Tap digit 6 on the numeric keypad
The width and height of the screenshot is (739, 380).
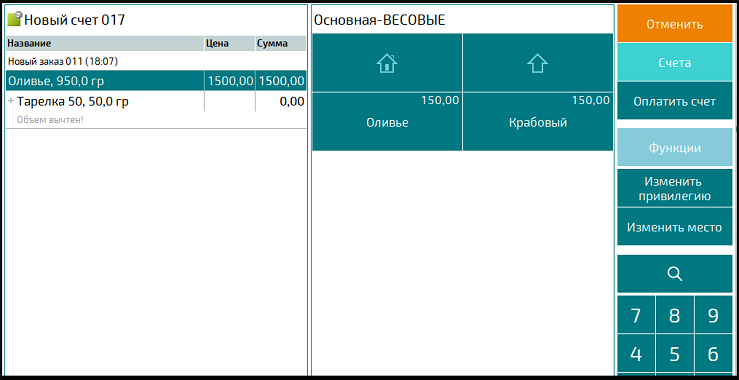point(714,354)
